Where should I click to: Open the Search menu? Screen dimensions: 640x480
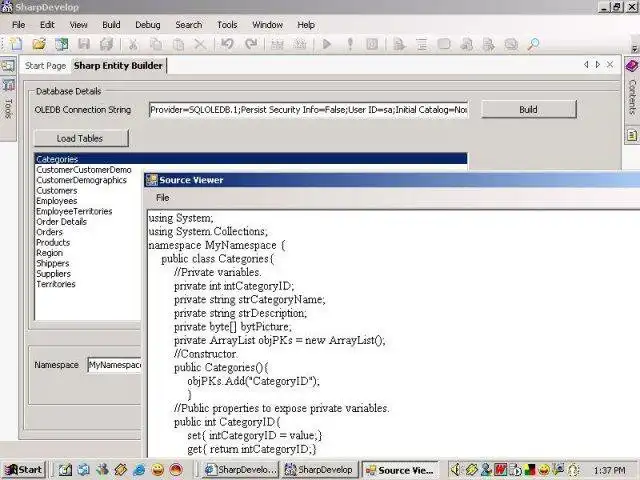pos(189,25)
